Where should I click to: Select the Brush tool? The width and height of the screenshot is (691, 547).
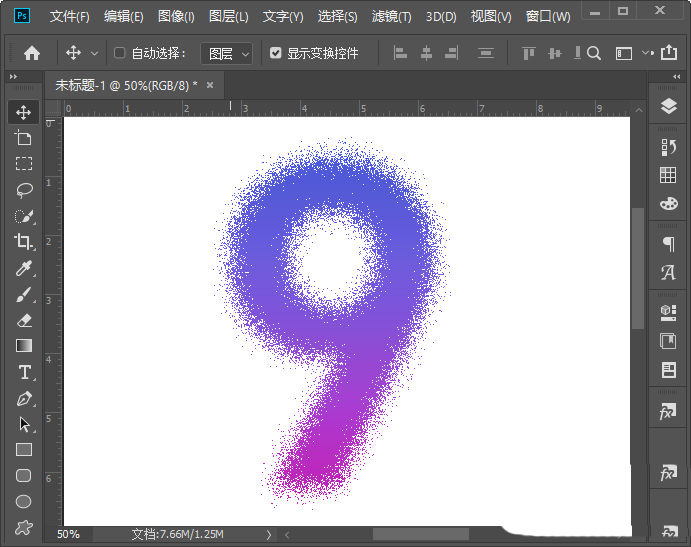[x=24, y=294]
